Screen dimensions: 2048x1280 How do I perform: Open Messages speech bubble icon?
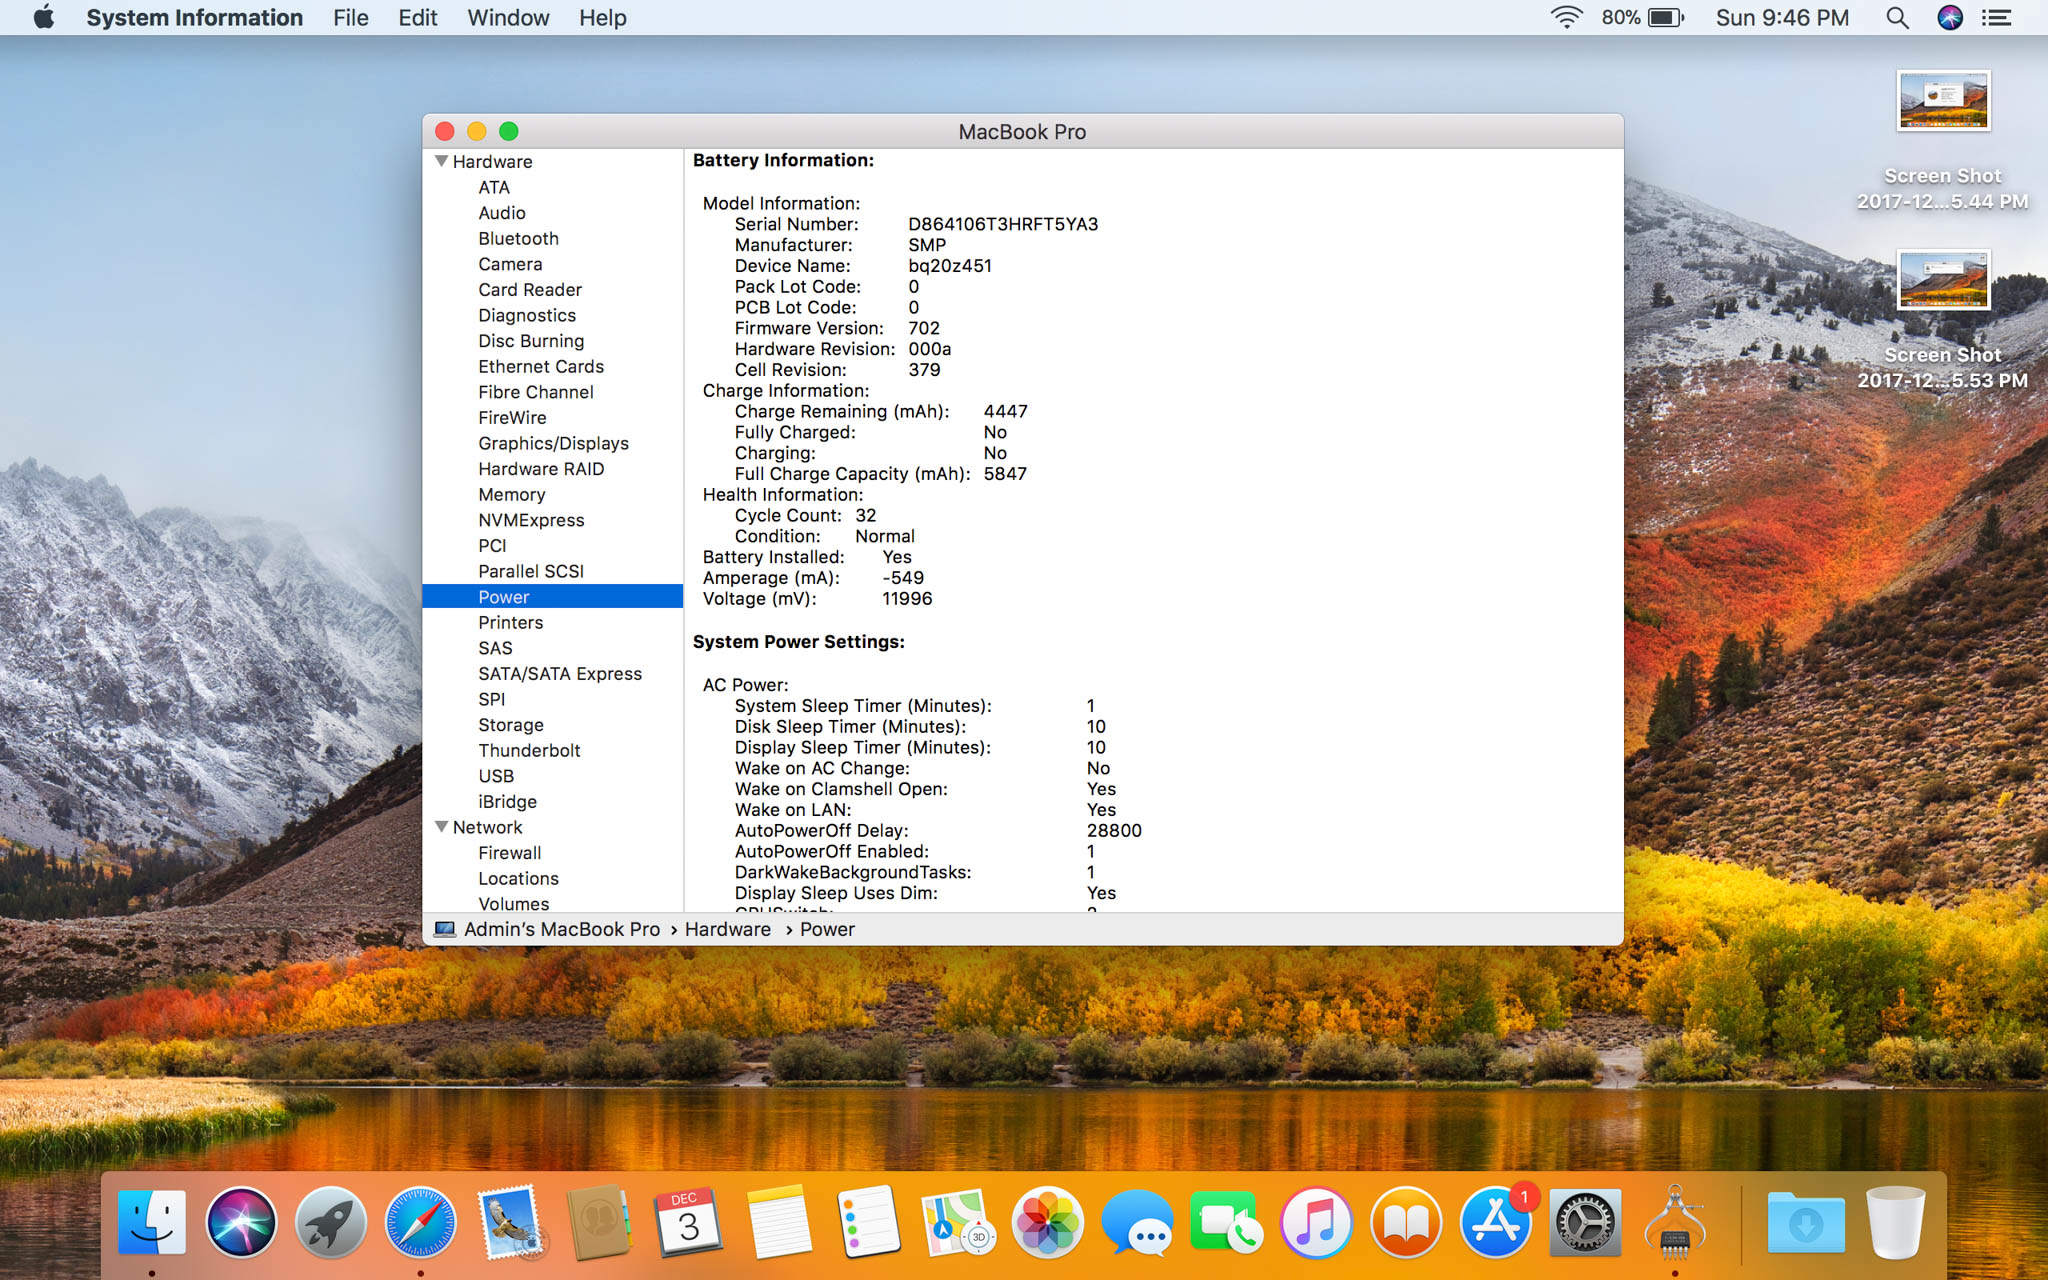click(1137, 1221)
